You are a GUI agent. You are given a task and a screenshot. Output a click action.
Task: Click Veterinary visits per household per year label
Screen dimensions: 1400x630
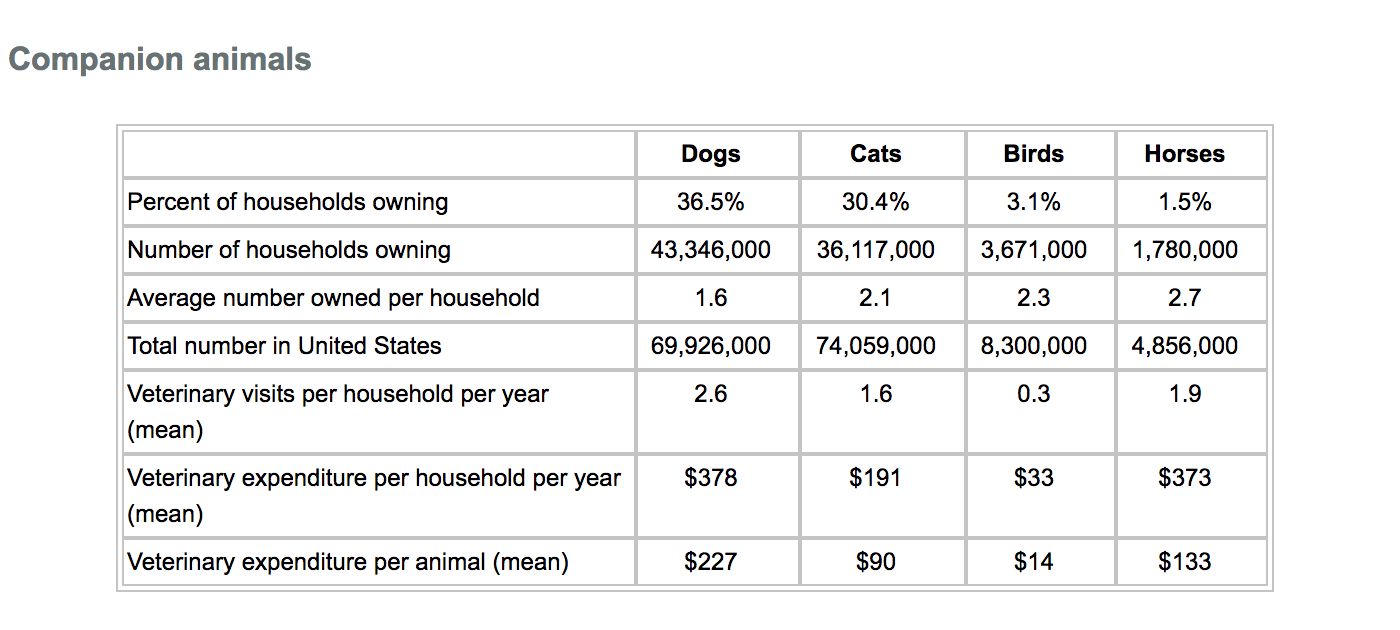338,394
